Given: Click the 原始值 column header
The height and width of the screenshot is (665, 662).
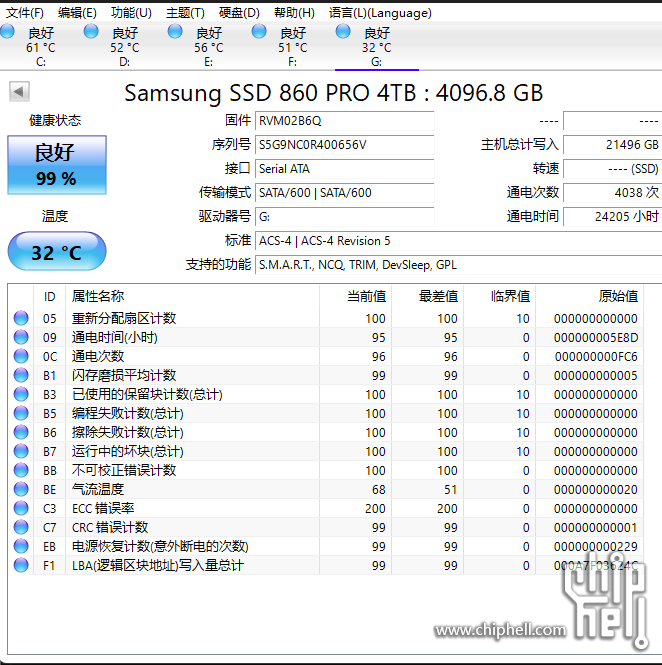Looking at the screenshot, I should click(x=589, y=296).
